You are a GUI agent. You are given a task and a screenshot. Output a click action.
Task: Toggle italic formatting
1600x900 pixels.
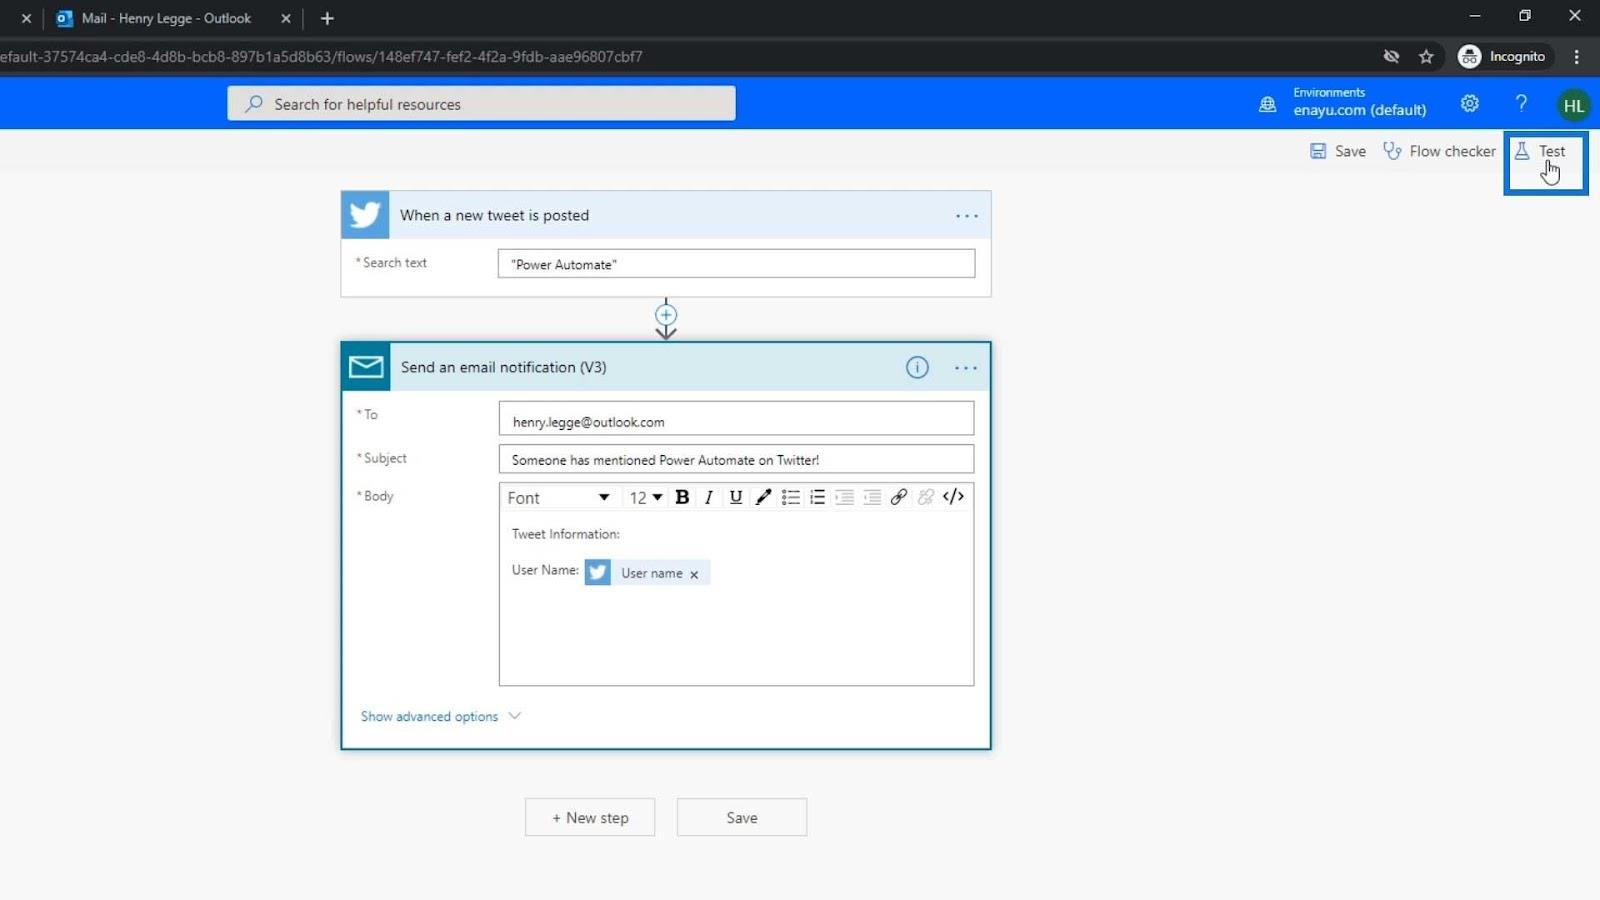[x=709, y=497]
